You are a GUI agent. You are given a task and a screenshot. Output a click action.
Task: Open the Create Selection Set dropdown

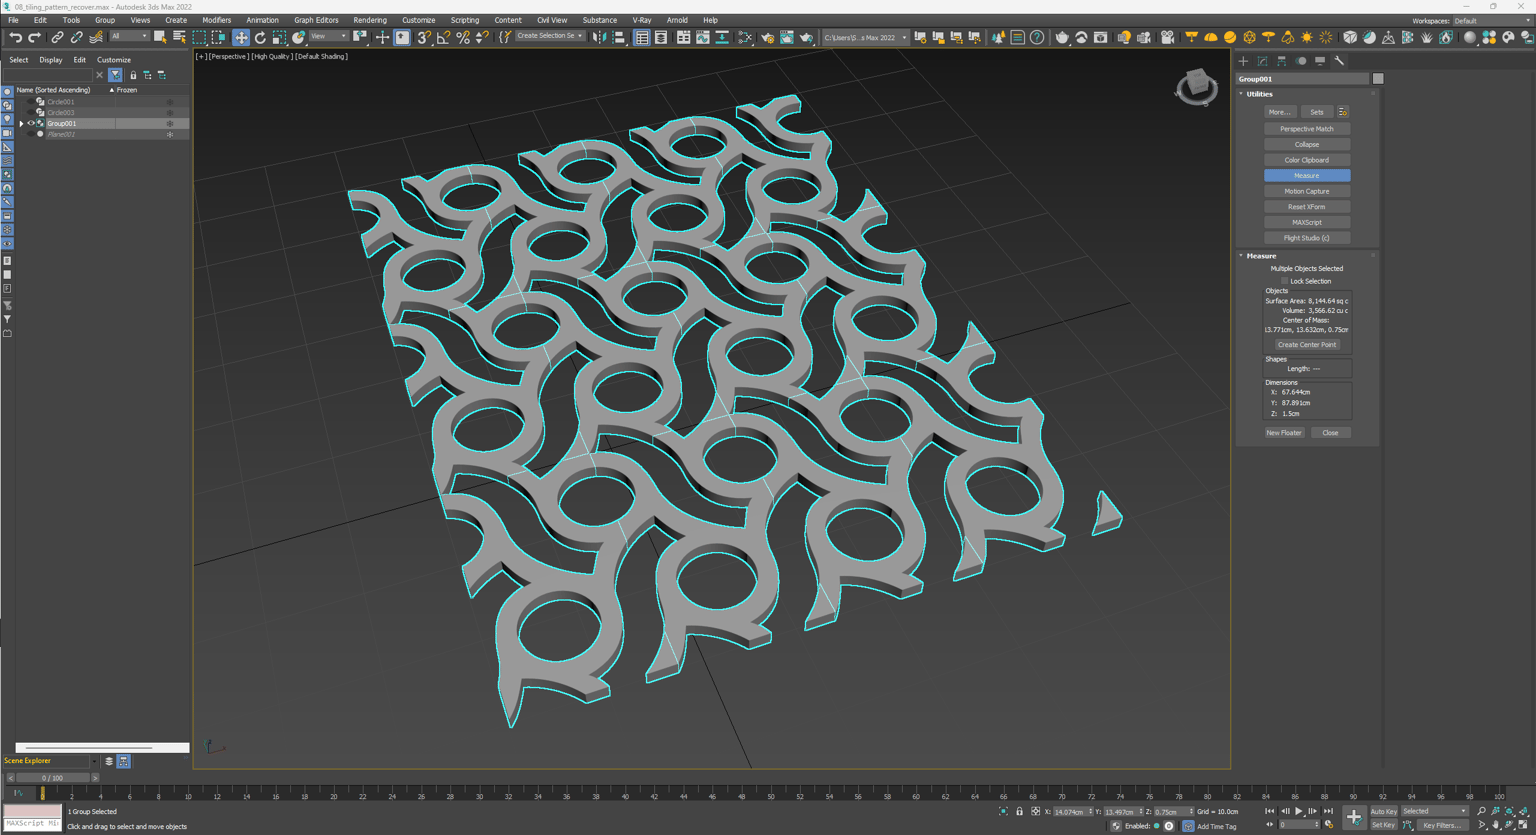(549, 37)
